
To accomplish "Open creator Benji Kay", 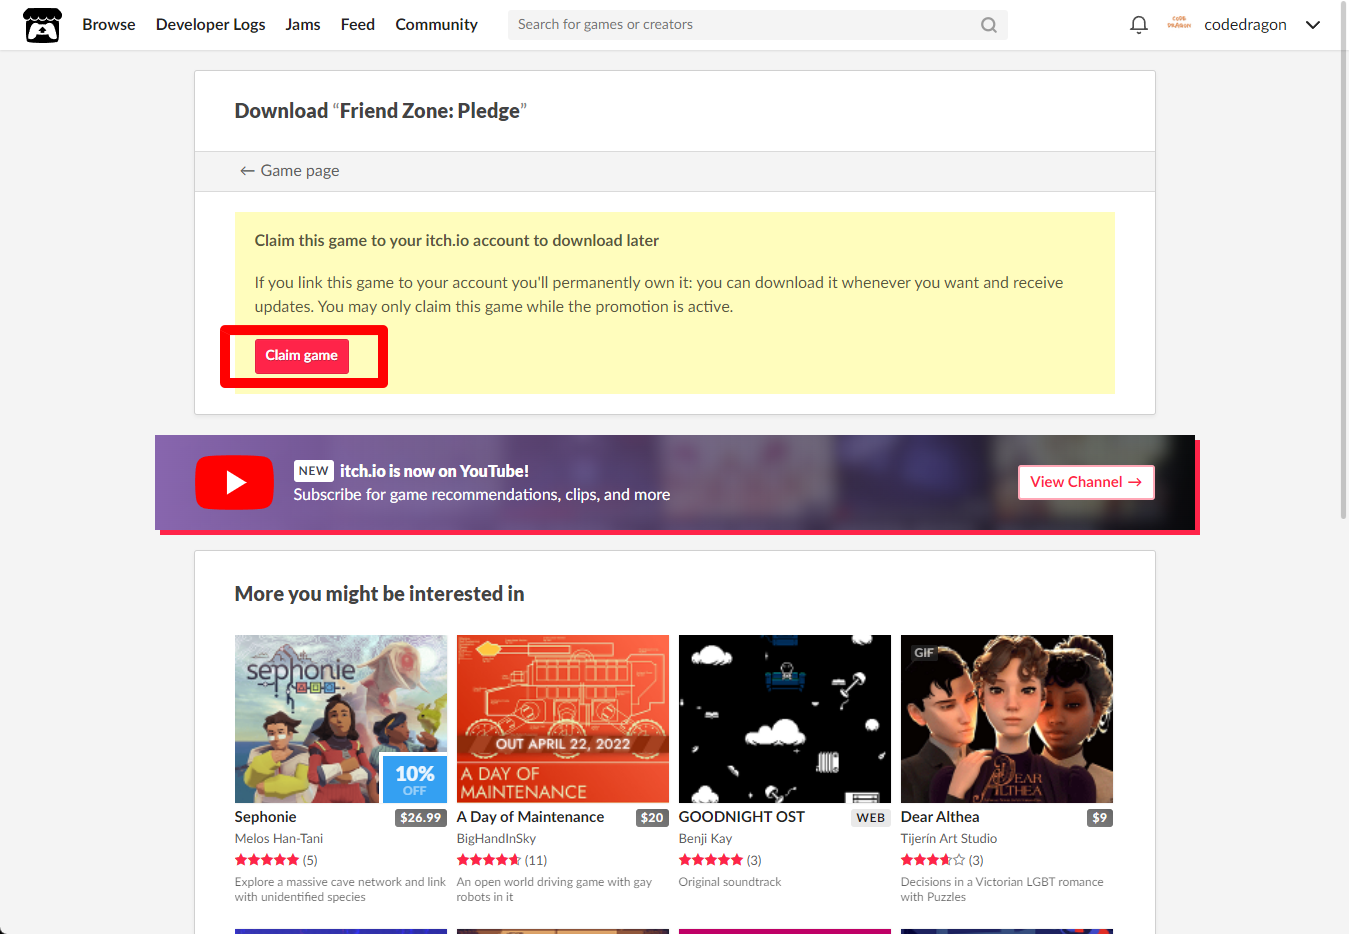I will click(706, 839).
